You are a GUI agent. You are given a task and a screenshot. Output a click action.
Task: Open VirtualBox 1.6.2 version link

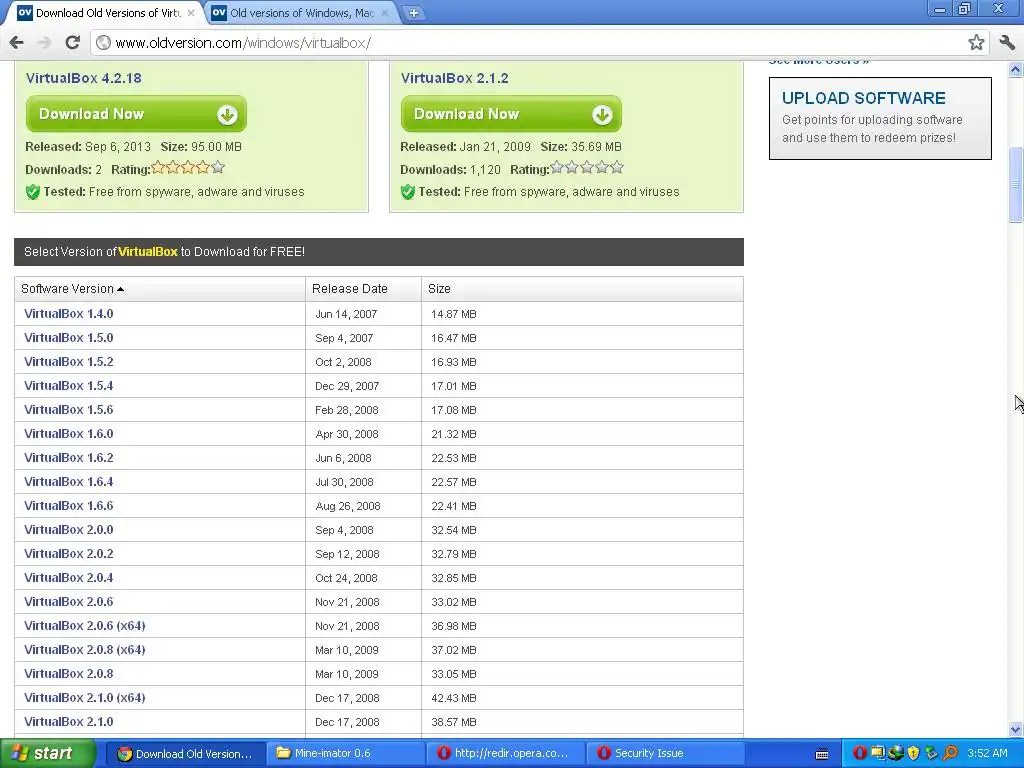[x=69, y=458]
